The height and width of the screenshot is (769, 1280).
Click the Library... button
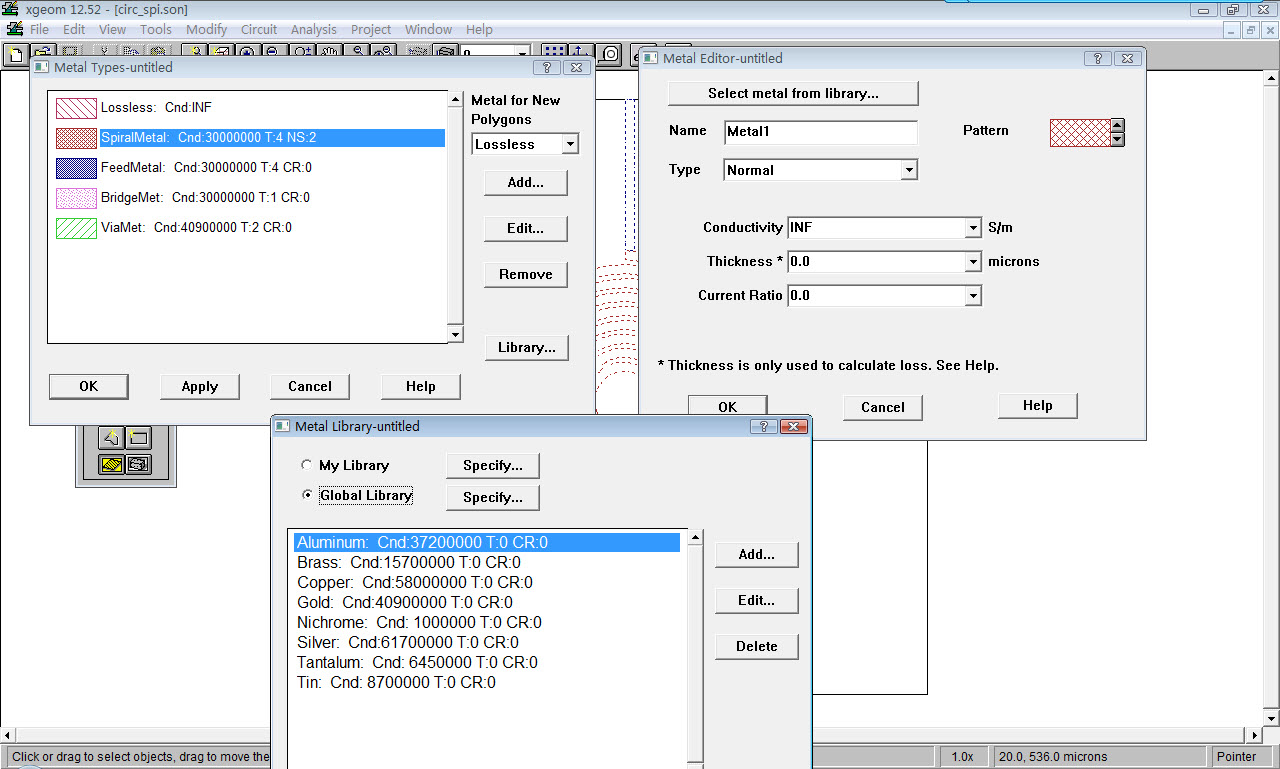pos(526,348)
